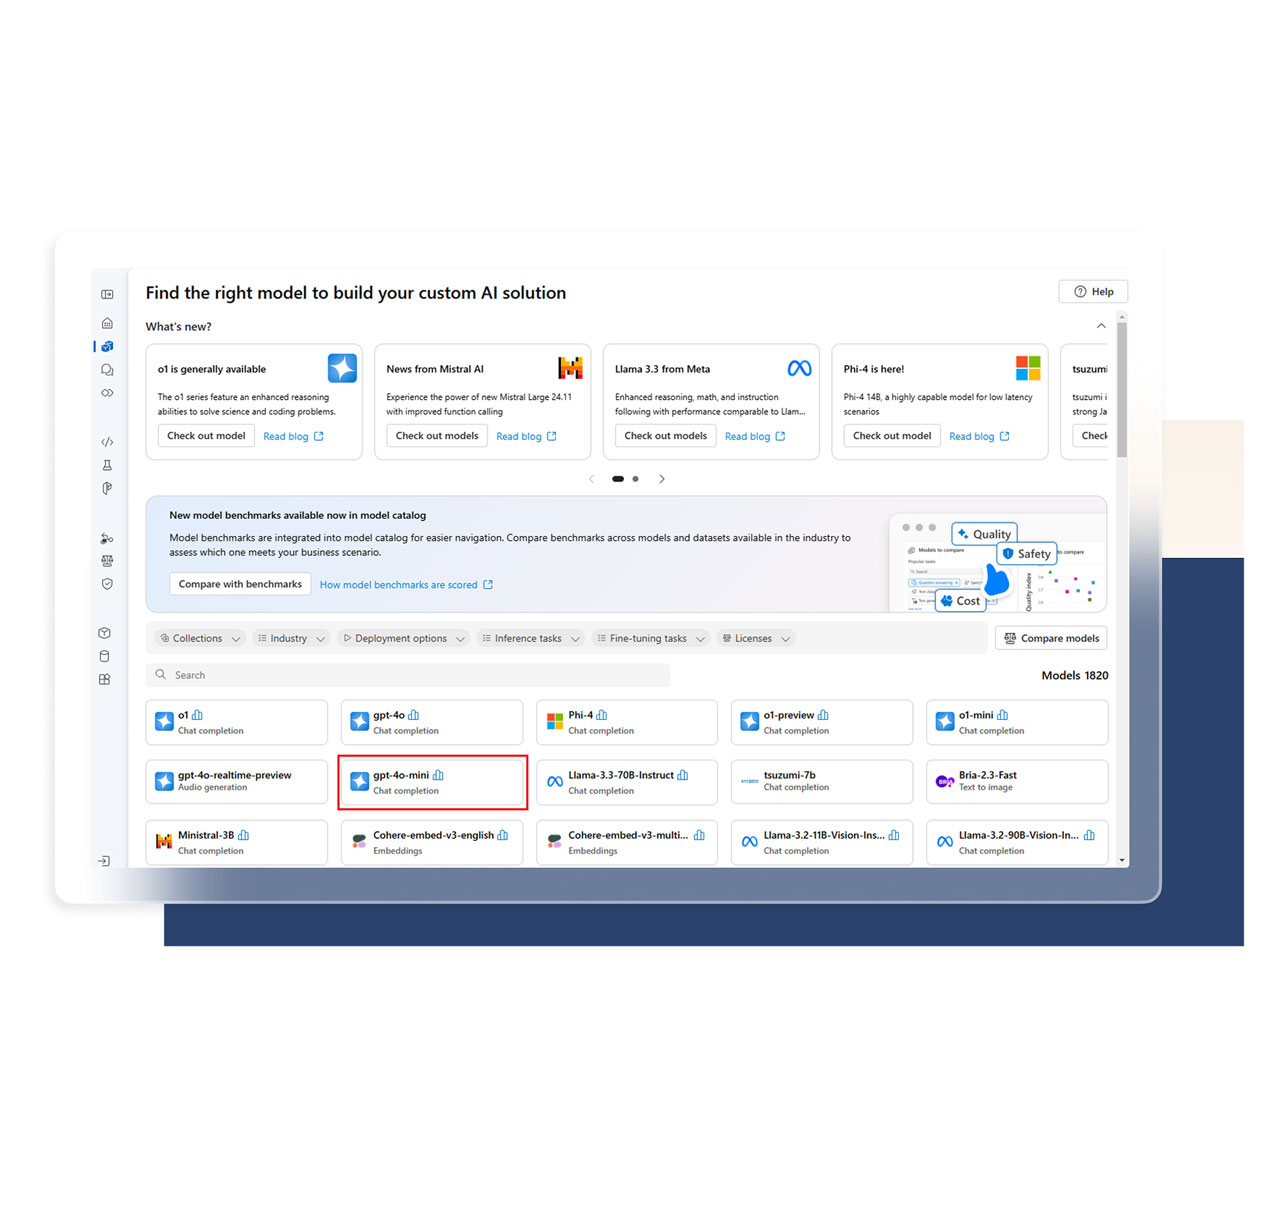Click the Compare models button
Image resolution: width=1280 pixels, height=1206 pixels.
point(1051,638)
